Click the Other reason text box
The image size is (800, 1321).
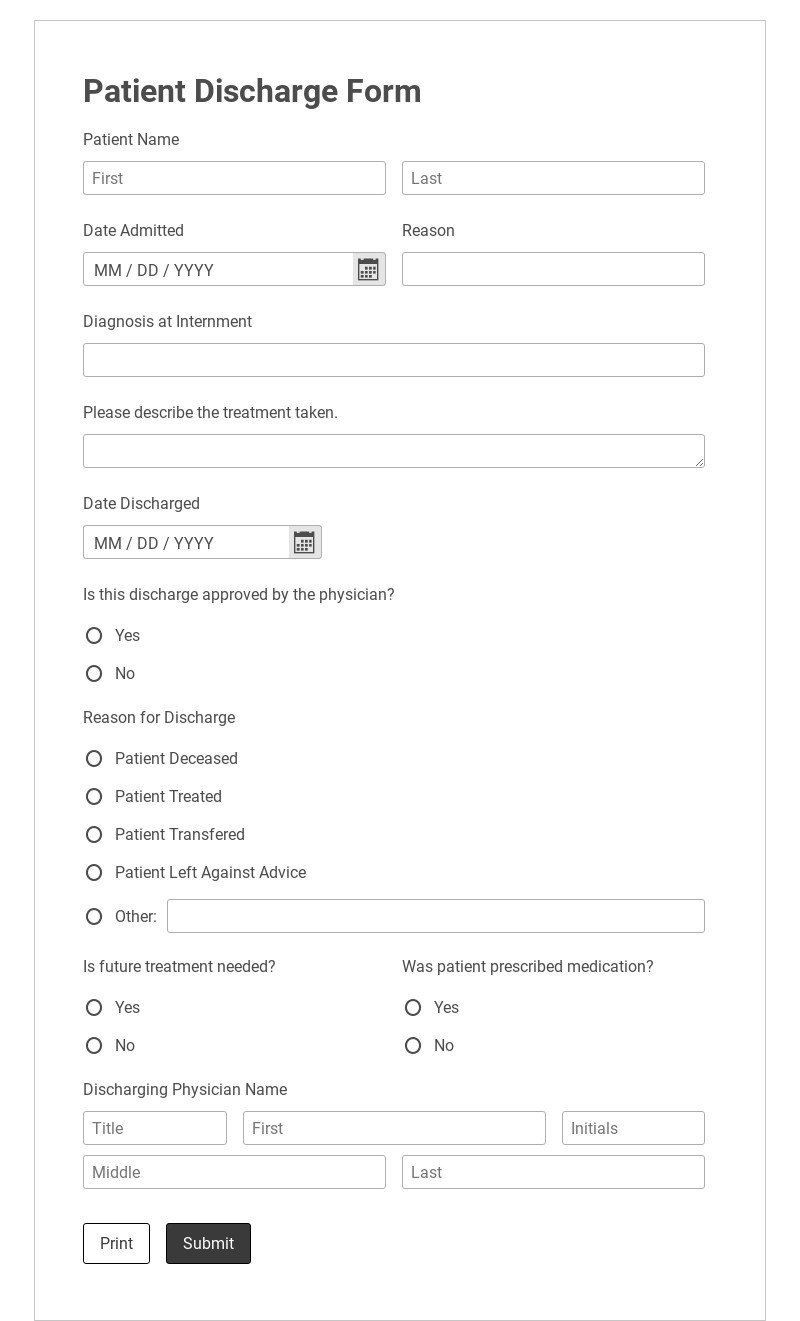point(436,916)
